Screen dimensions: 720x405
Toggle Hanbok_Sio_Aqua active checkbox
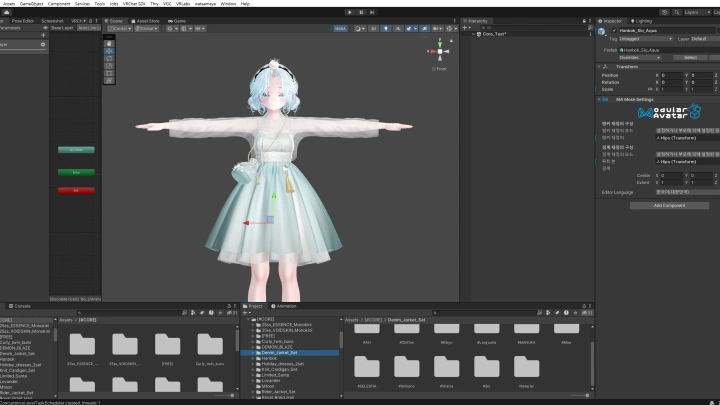614,31
